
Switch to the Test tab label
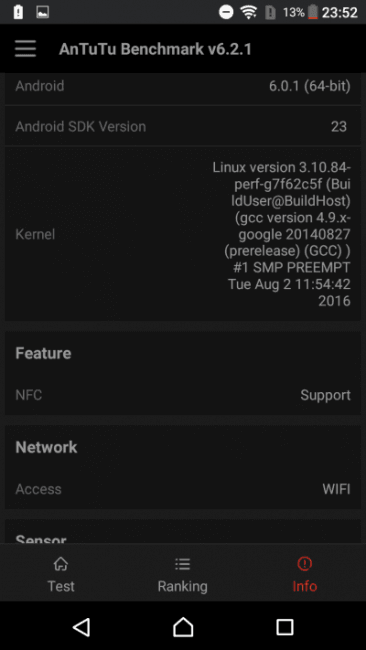[x=61, y=586]
